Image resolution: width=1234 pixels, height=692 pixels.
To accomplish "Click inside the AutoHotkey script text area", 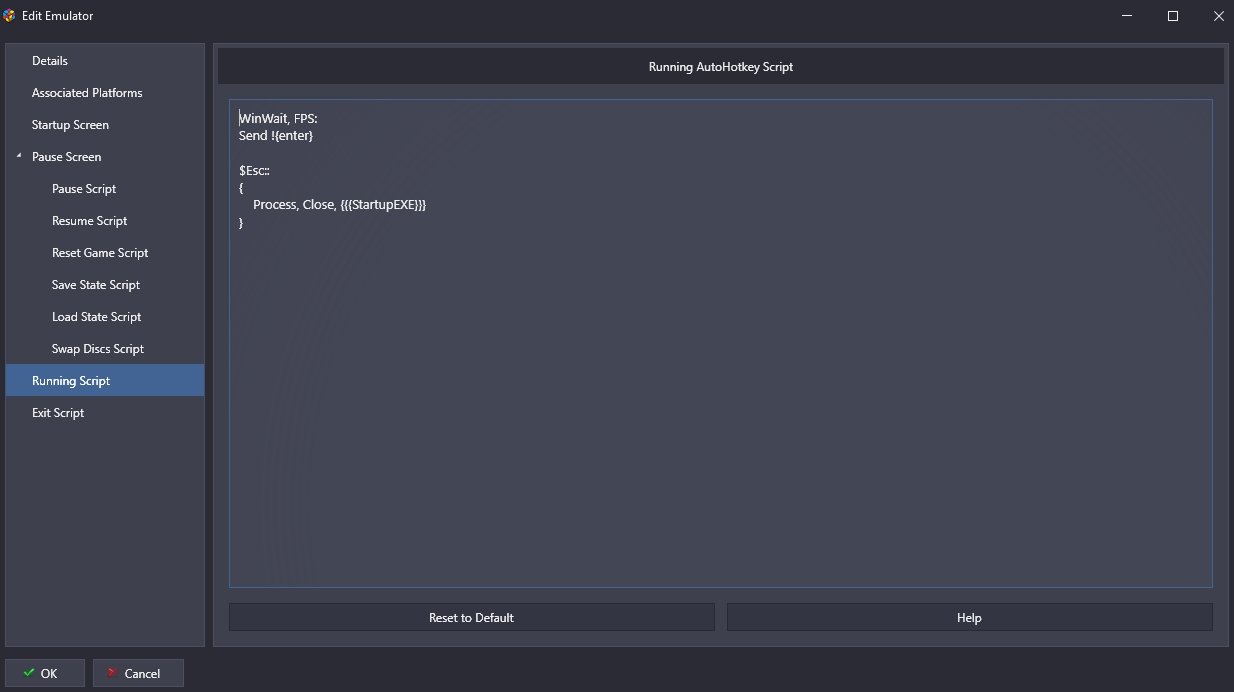I will (720, 343).
